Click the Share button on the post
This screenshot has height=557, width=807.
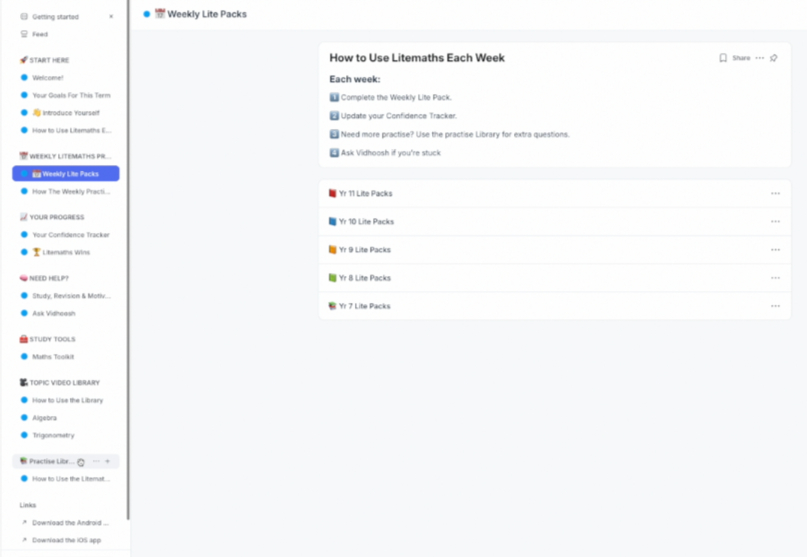[741, 58]
